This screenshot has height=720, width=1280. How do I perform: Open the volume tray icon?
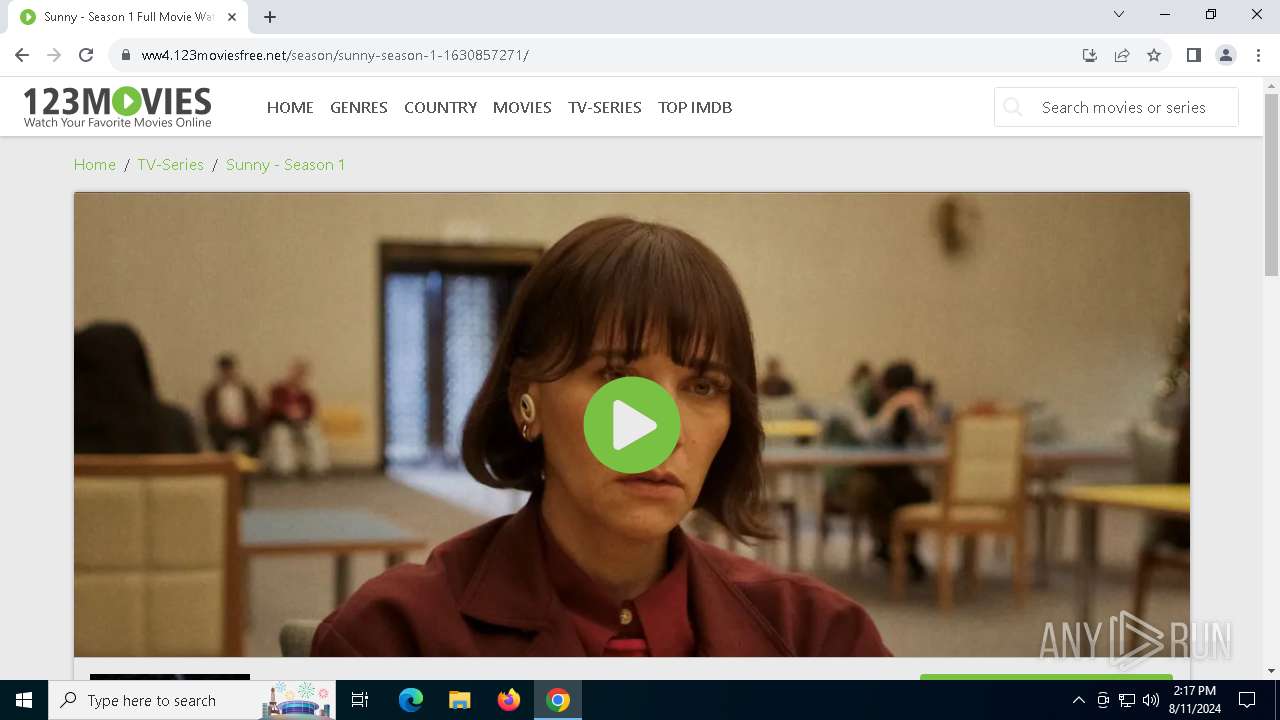(1151, 700)
